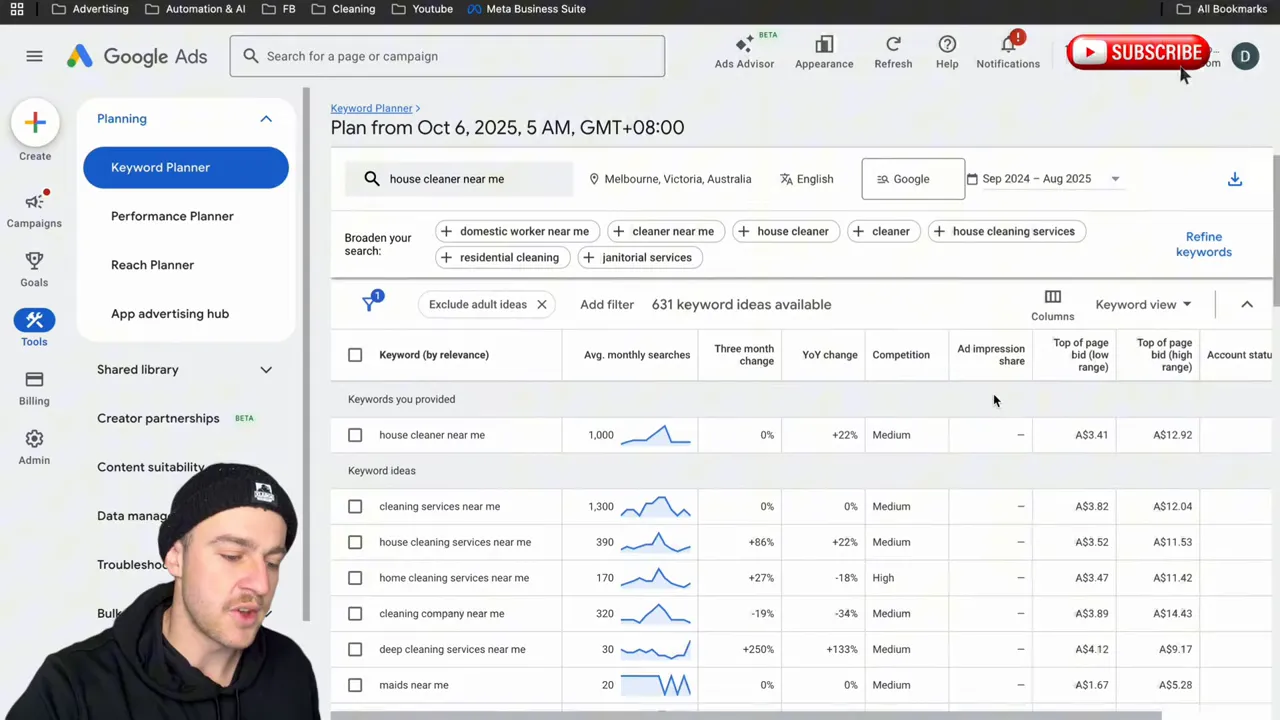Open Performance Planner in the sidebar
This screenshot has width=1280, height=720.
[172, 216]
